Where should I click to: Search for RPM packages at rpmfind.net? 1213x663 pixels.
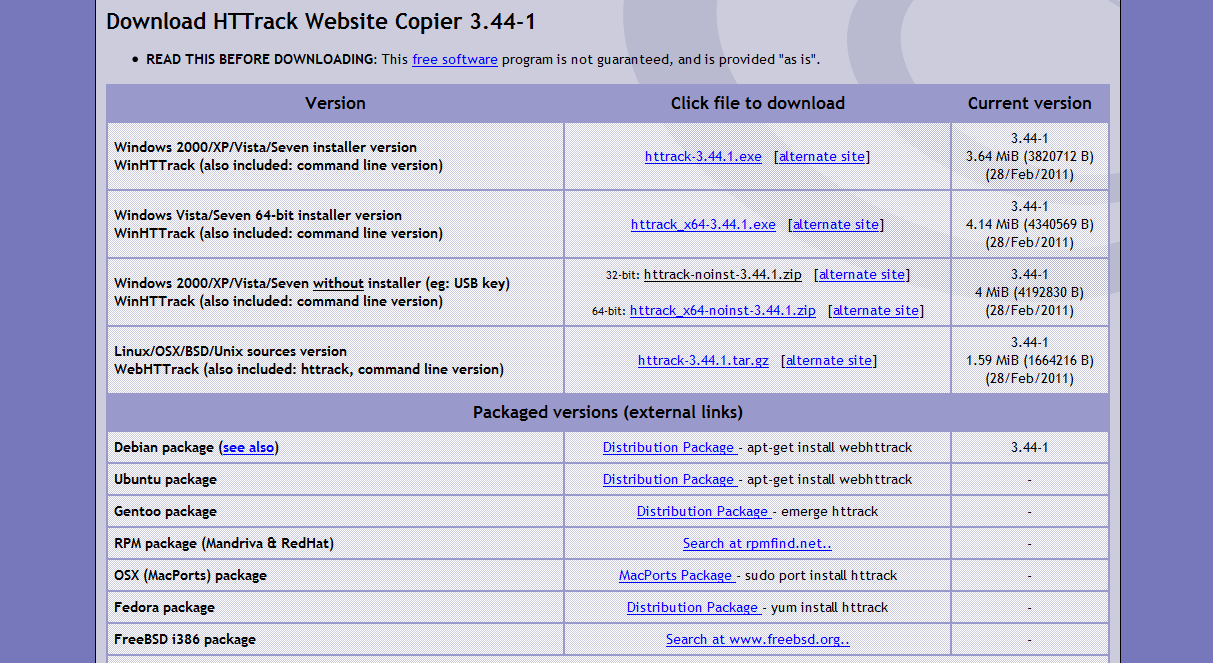click(757, 543)
